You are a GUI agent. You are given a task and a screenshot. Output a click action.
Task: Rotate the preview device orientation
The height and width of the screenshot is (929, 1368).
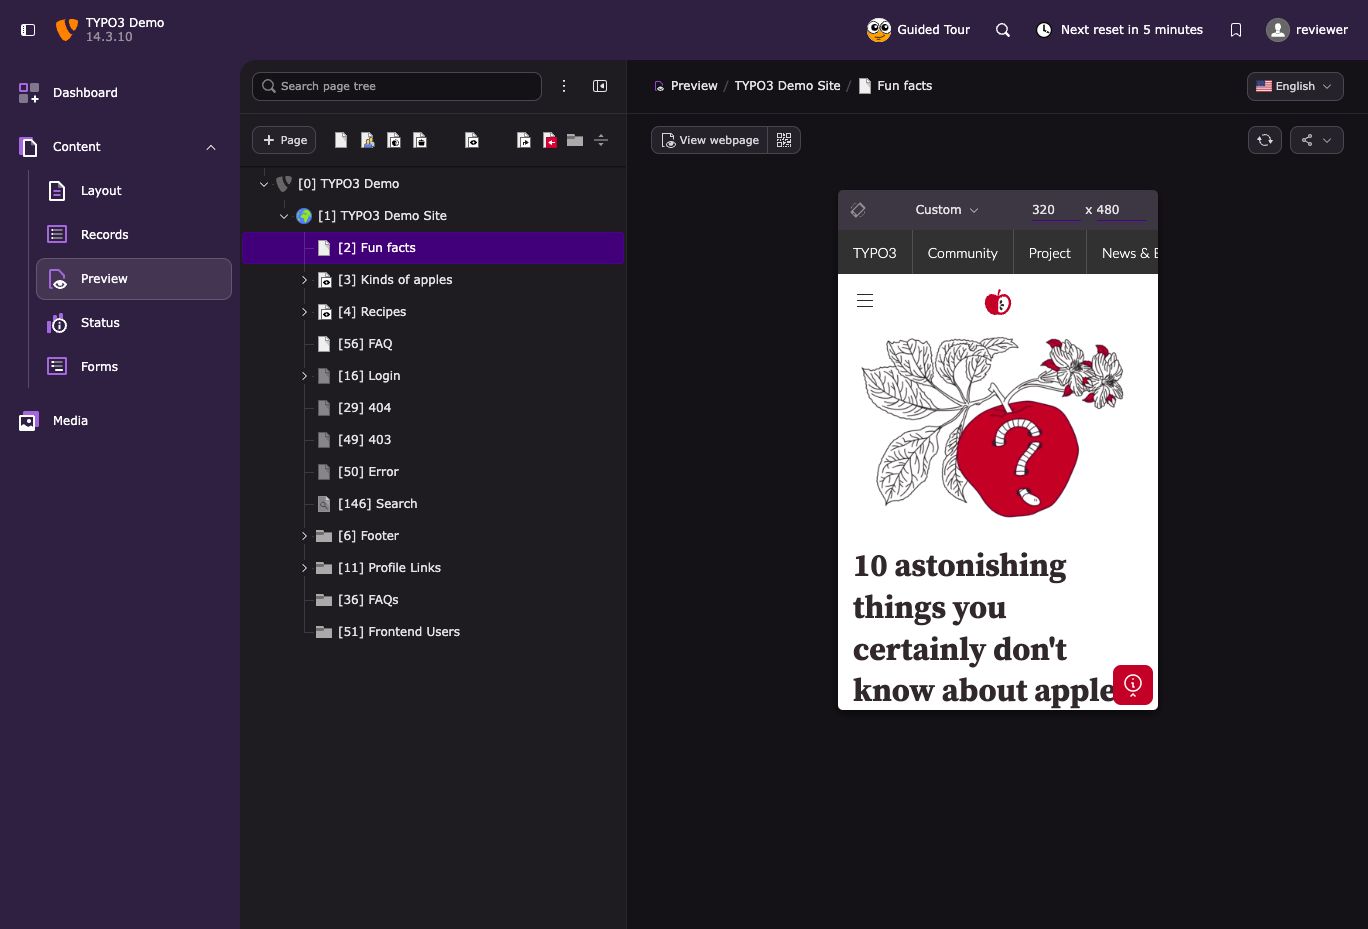click(x=858, y=210)
